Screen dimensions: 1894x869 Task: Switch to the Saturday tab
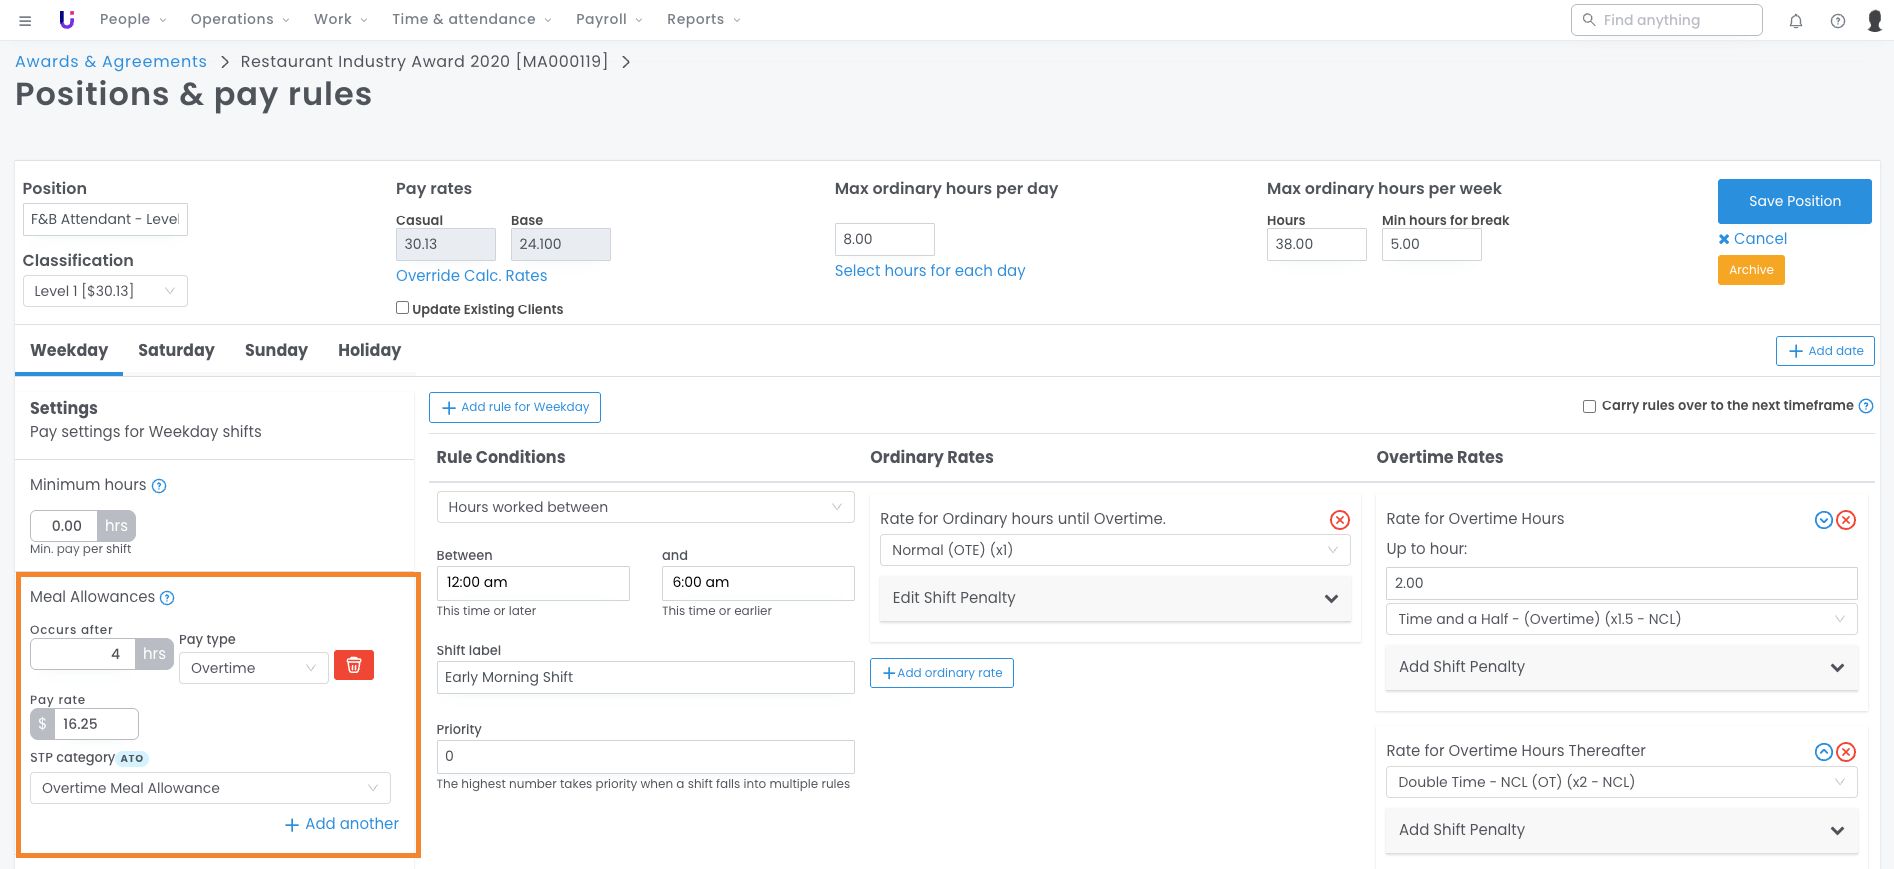176,350
